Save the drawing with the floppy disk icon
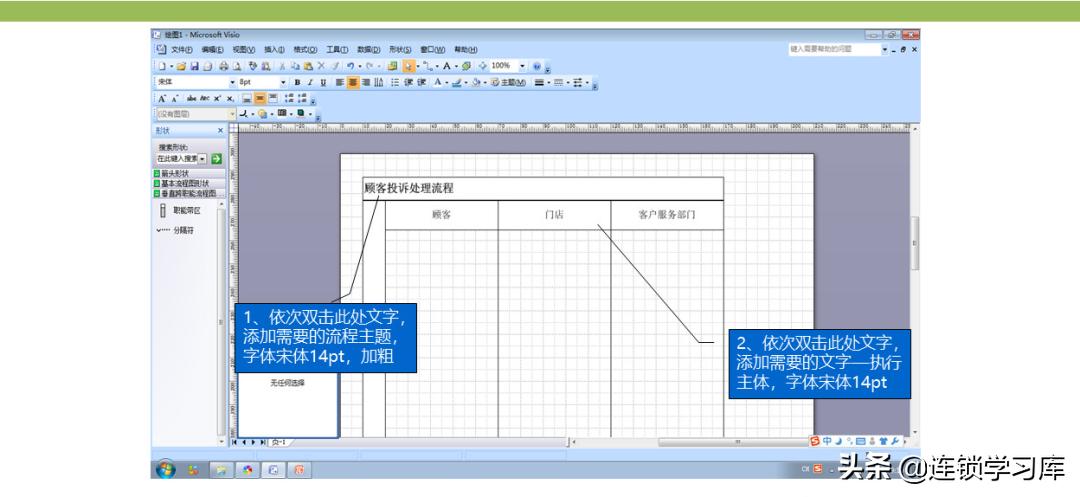 [194, 66]
